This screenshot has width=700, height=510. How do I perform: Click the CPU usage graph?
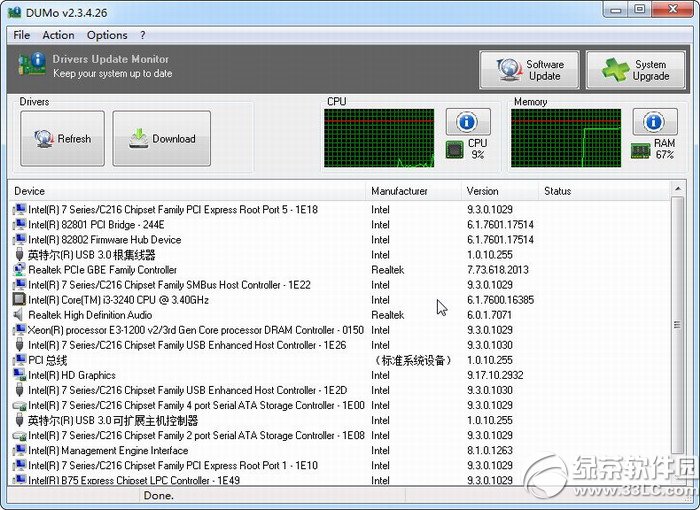tap(379, 138)
